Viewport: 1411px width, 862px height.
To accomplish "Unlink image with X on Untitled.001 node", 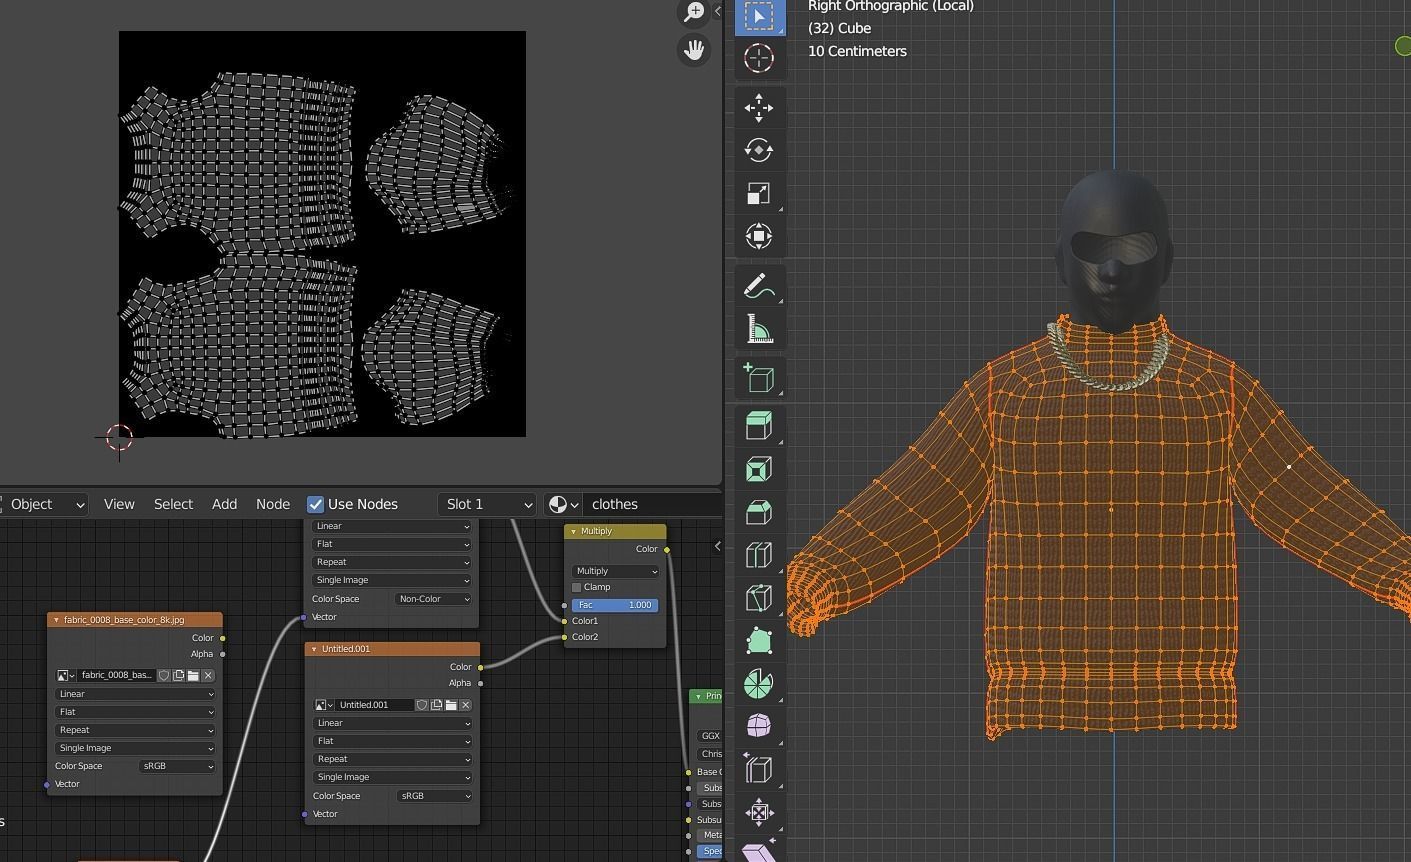I will [466, 705].
